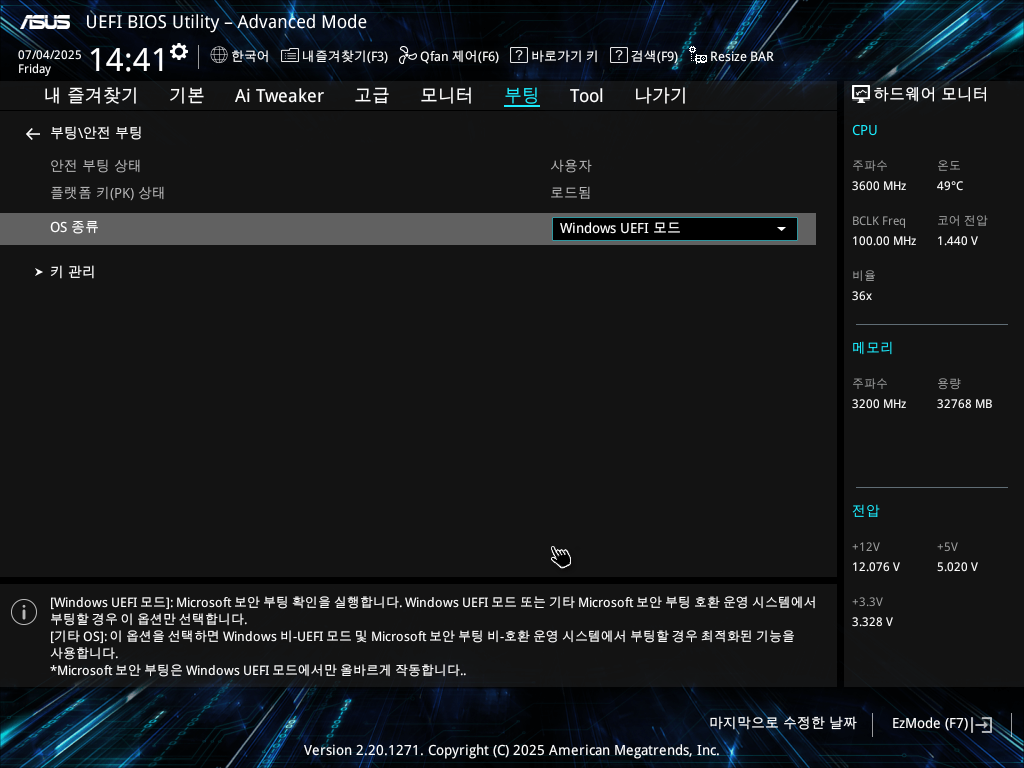Expand the 키 관리 submenu
Viewport: 1024px width, 768px height.
tap(72, 272)
